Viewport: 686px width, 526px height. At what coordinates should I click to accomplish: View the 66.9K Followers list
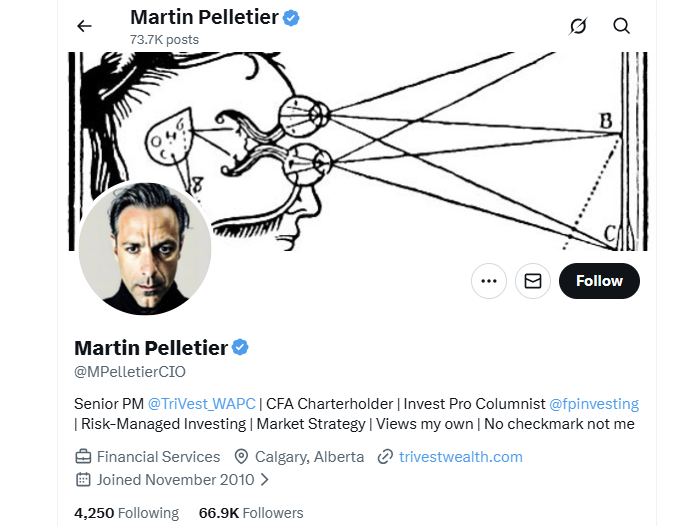[250, 513]
